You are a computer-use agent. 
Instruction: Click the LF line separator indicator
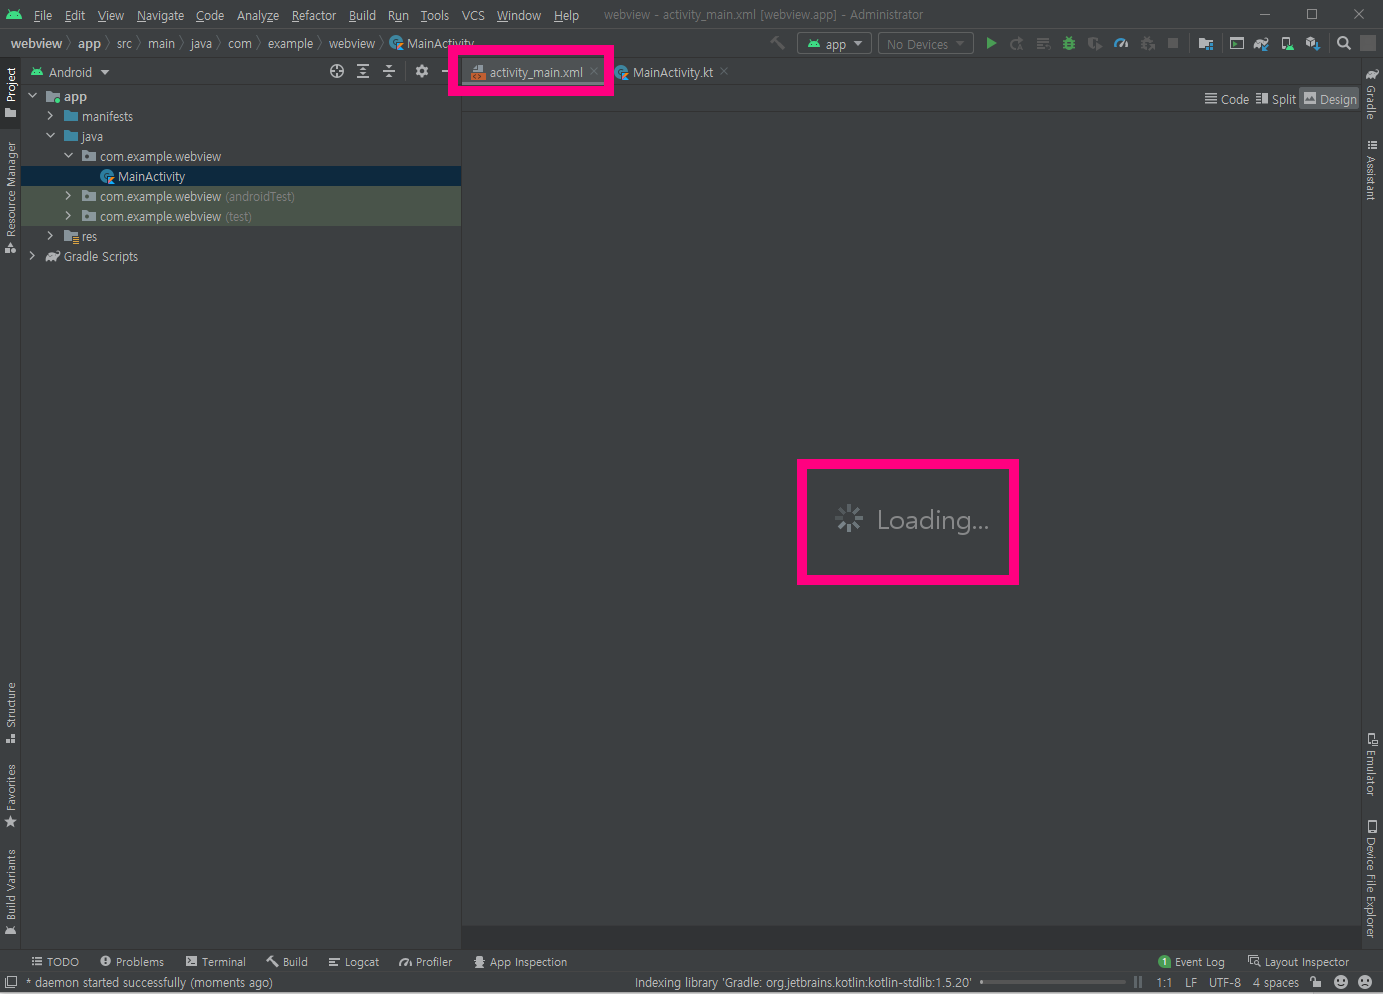click(x=1191, y=982)
